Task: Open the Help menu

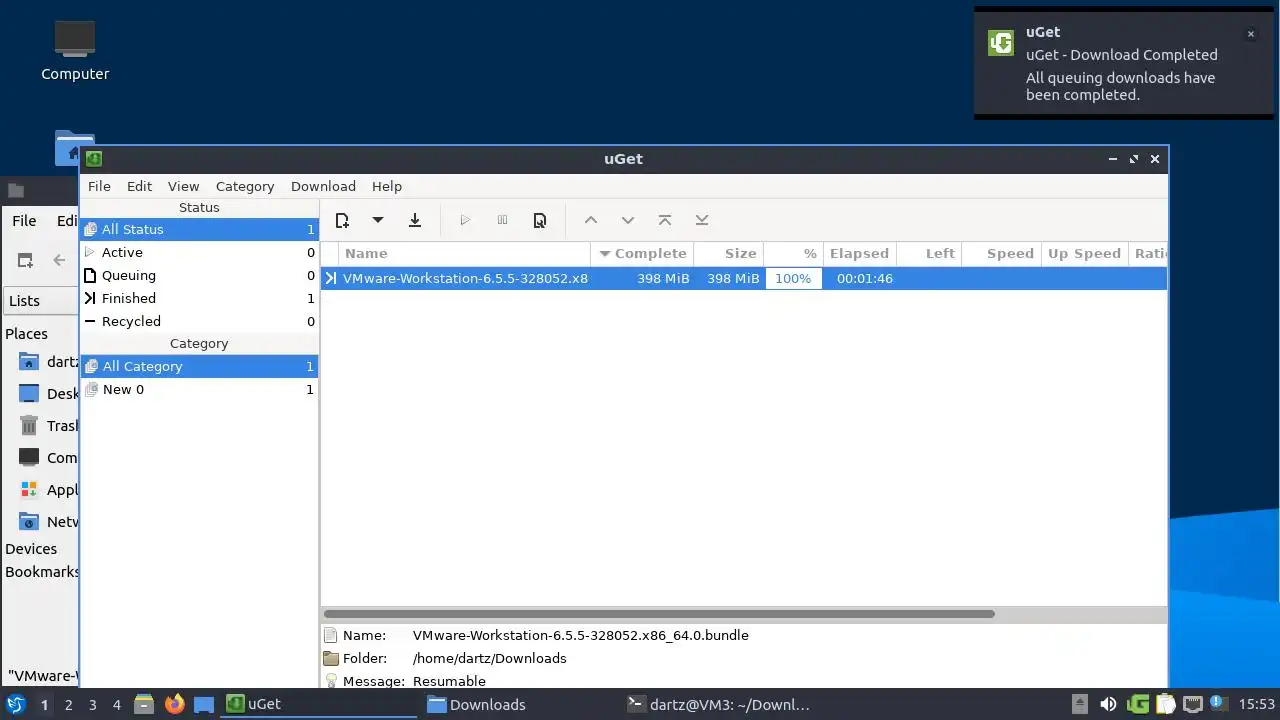Action: click(x=387, y=186)
